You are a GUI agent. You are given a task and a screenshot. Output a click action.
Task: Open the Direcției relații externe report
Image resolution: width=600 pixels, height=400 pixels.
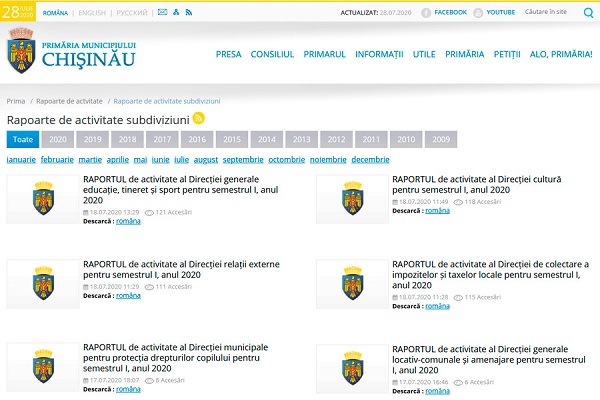[181, 269]
